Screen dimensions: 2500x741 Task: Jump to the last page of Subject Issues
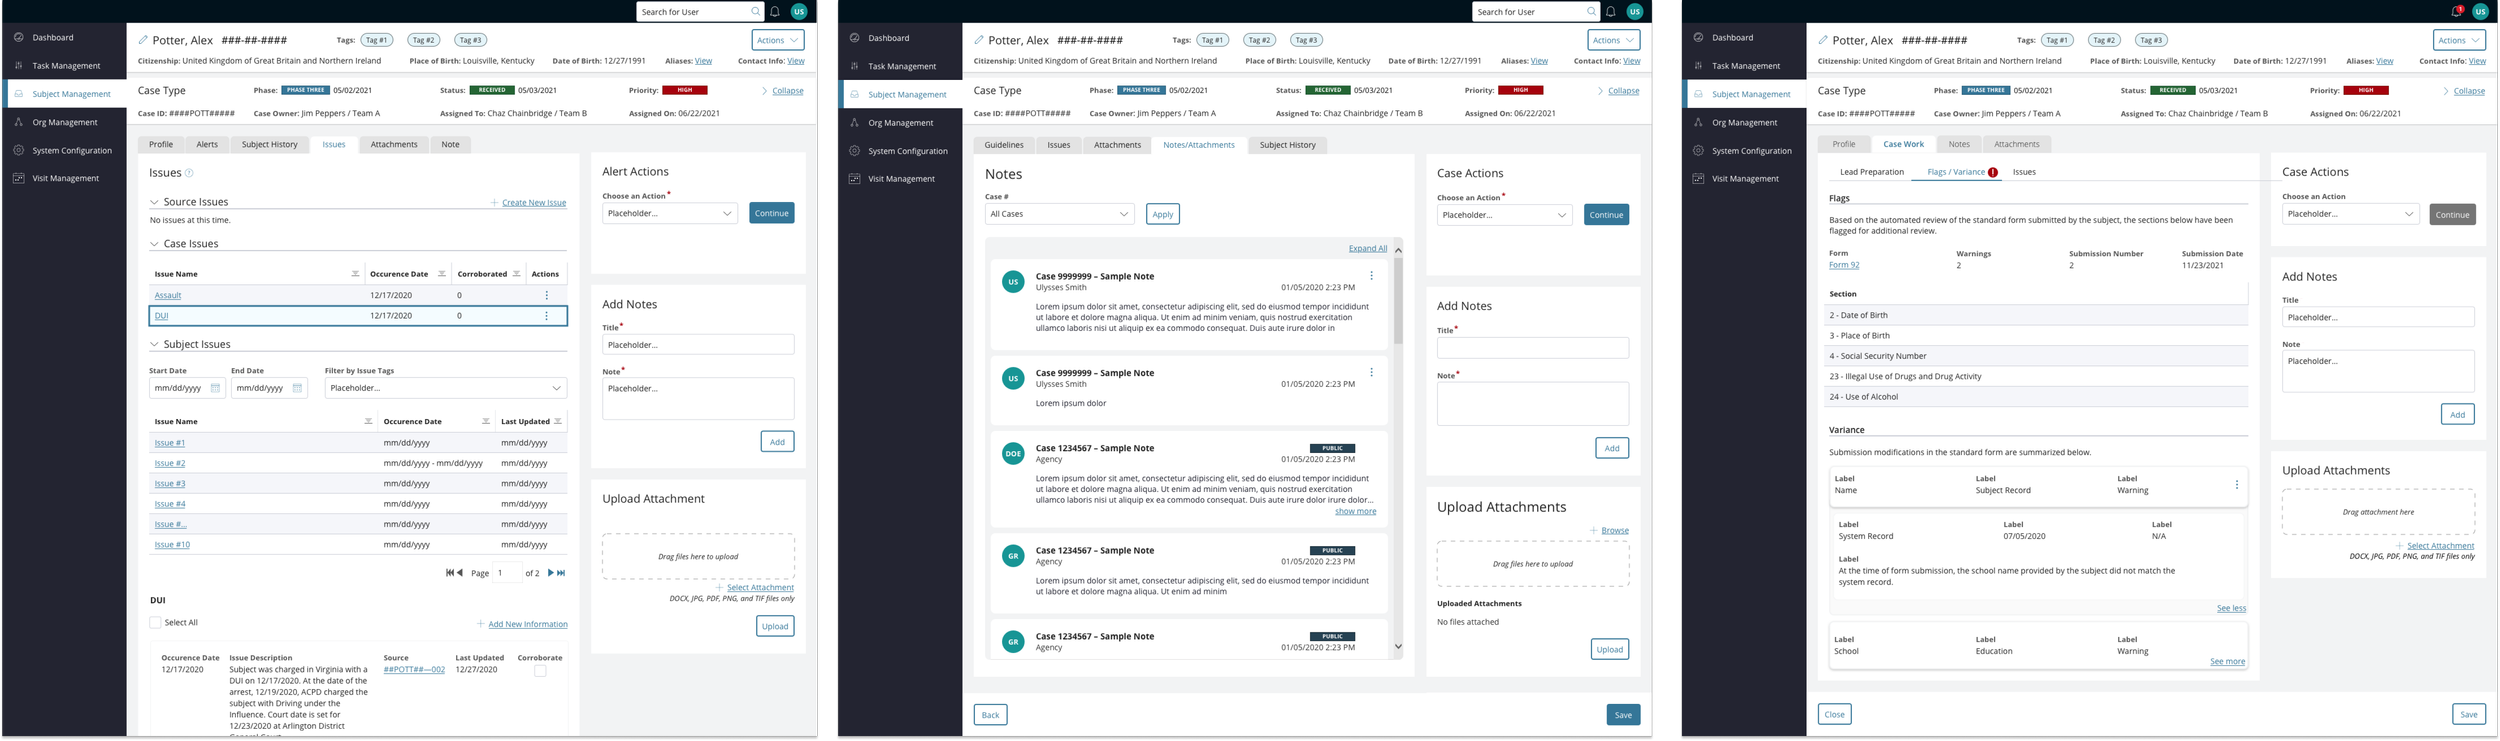(561, 573)
